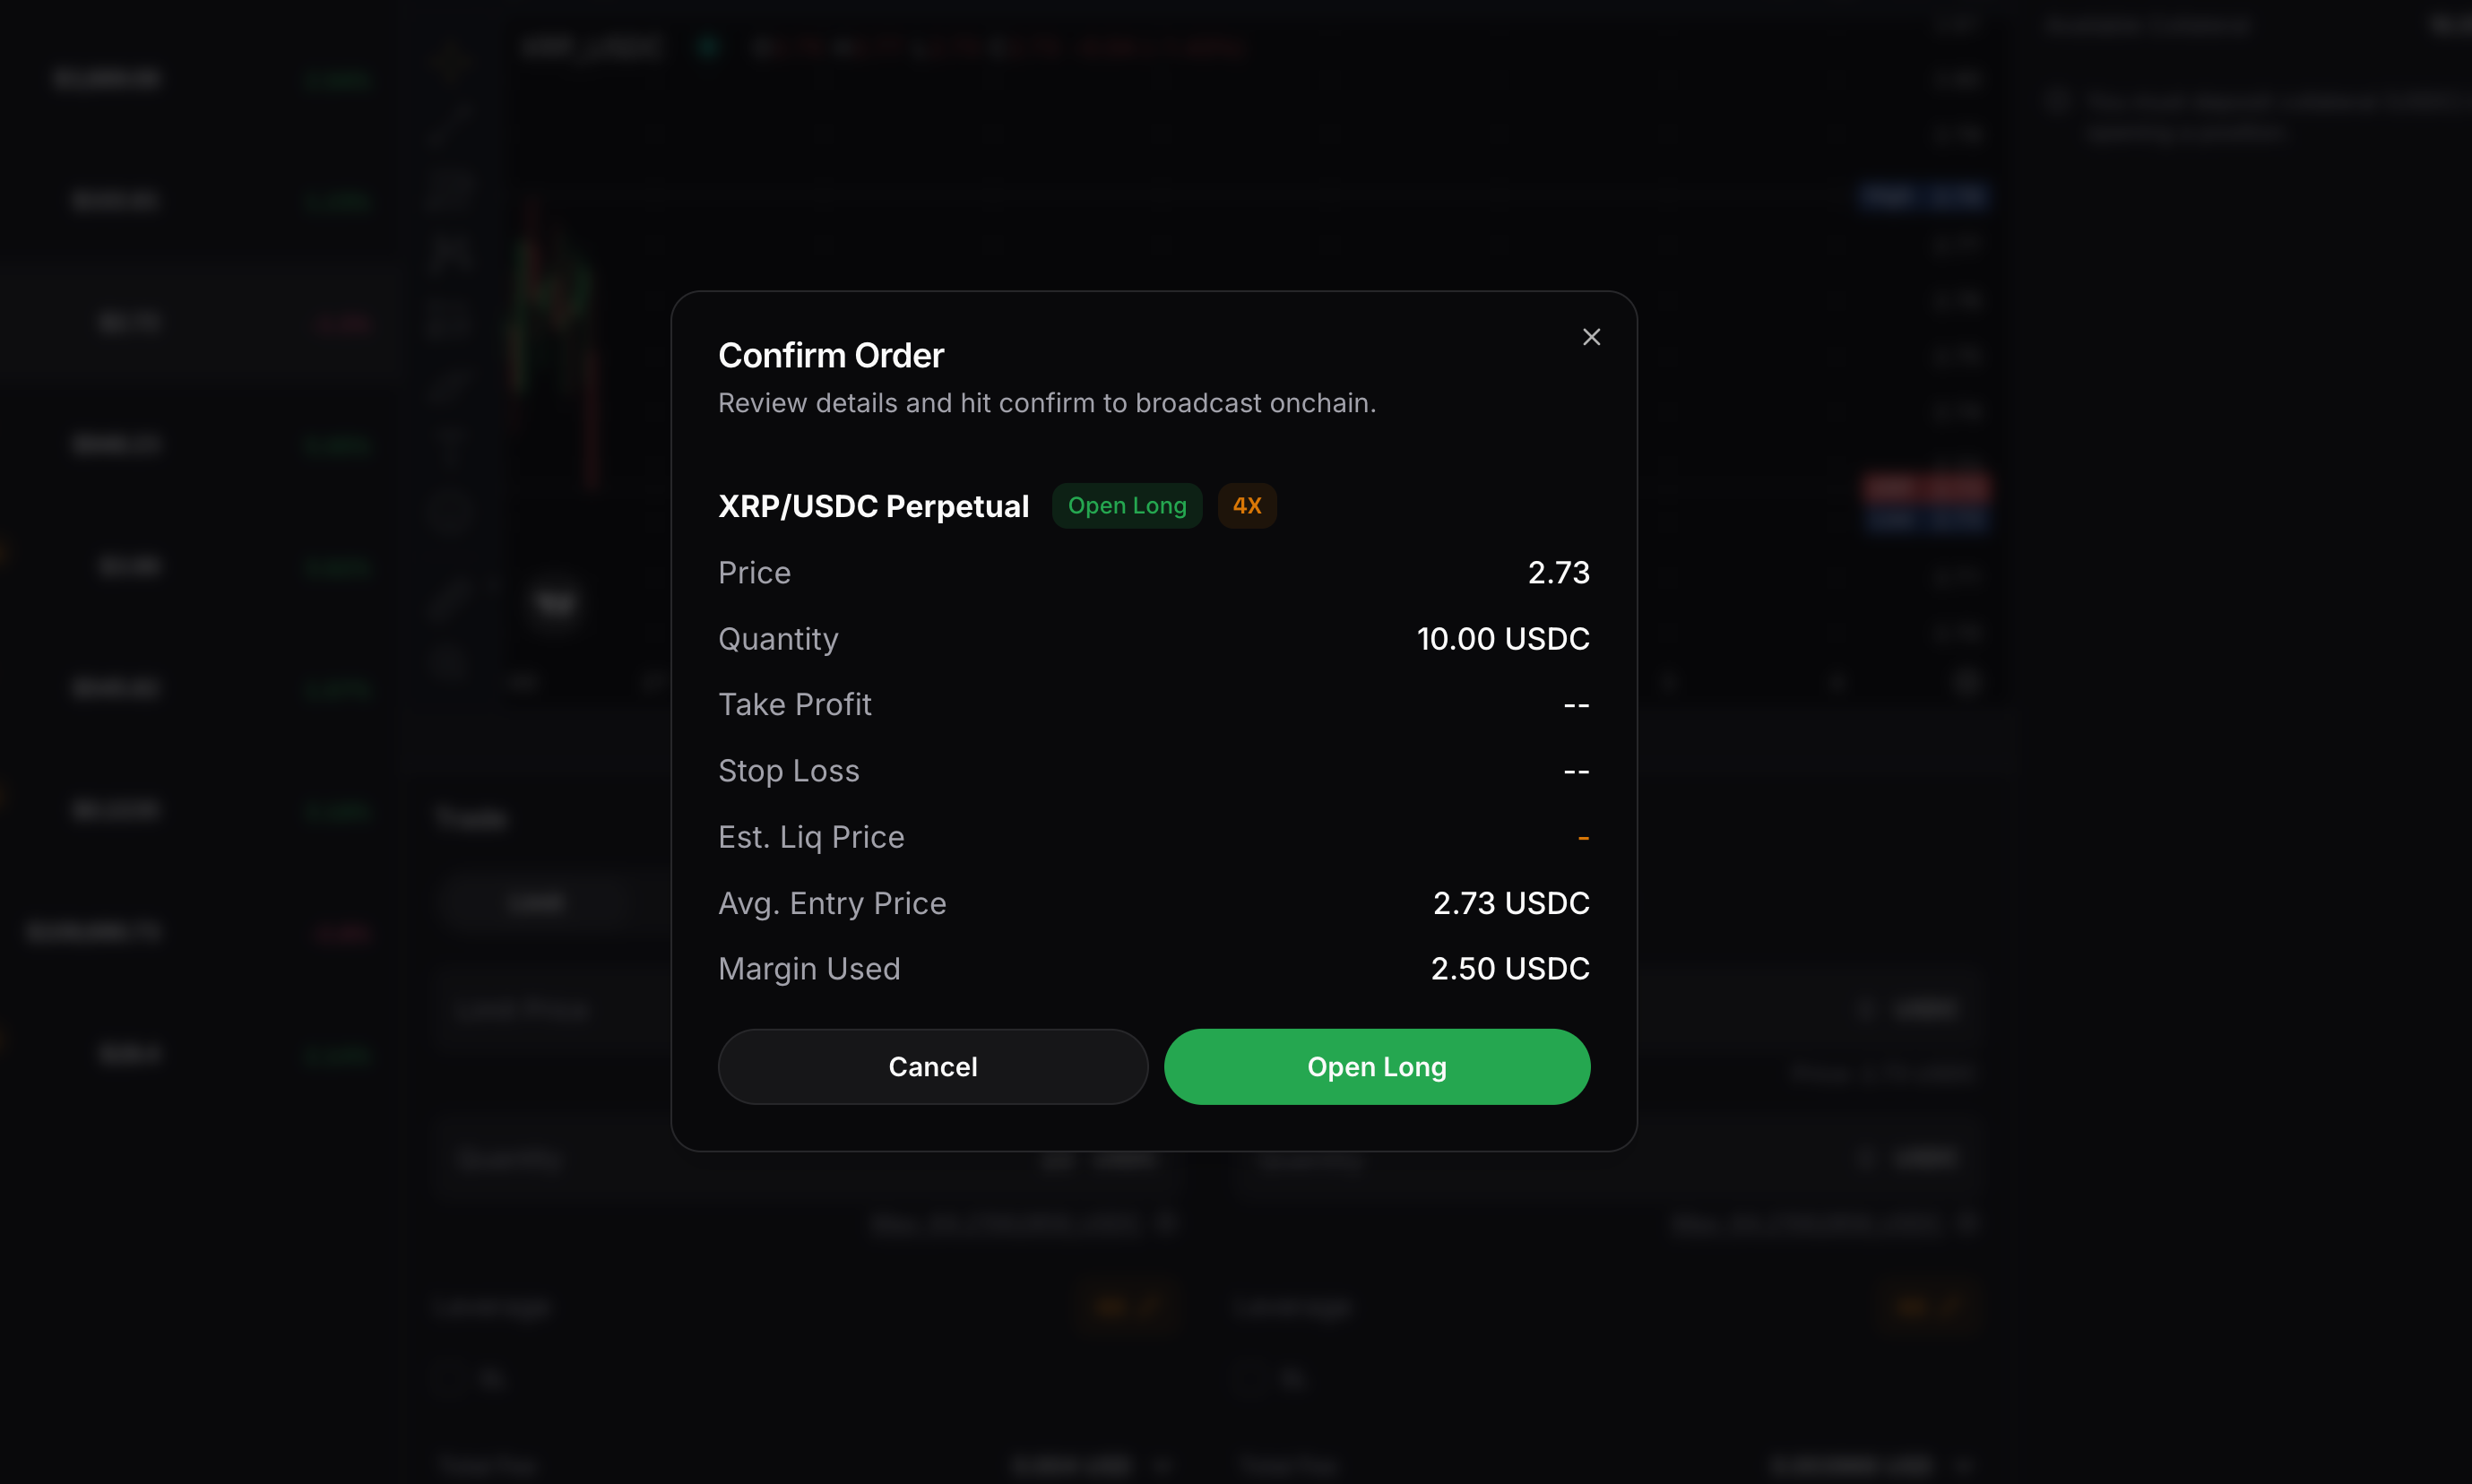Click the Take Profit label
Image resolution: width=2472 pixels, height=1484 pixels.
794,704
